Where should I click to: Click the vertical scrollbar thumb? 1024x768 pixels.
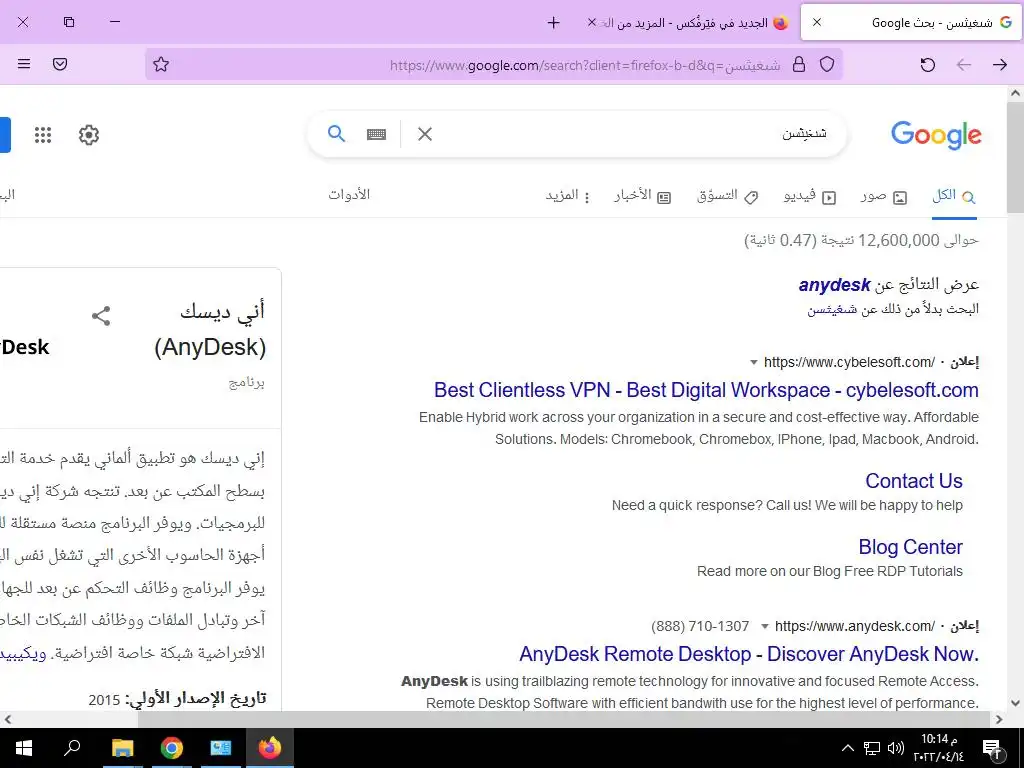click(x=1015, y=157)
